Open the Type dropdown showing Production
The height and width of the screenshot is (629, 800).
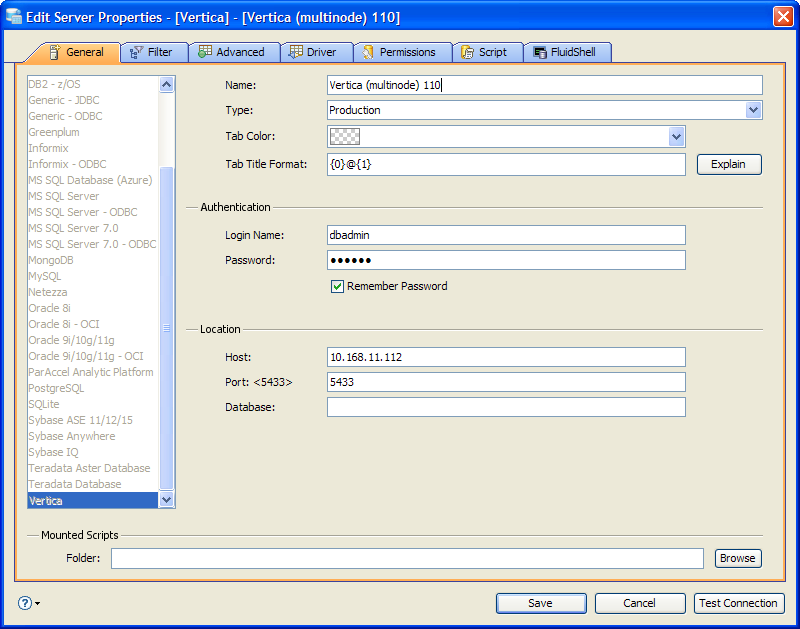point(544,110)
